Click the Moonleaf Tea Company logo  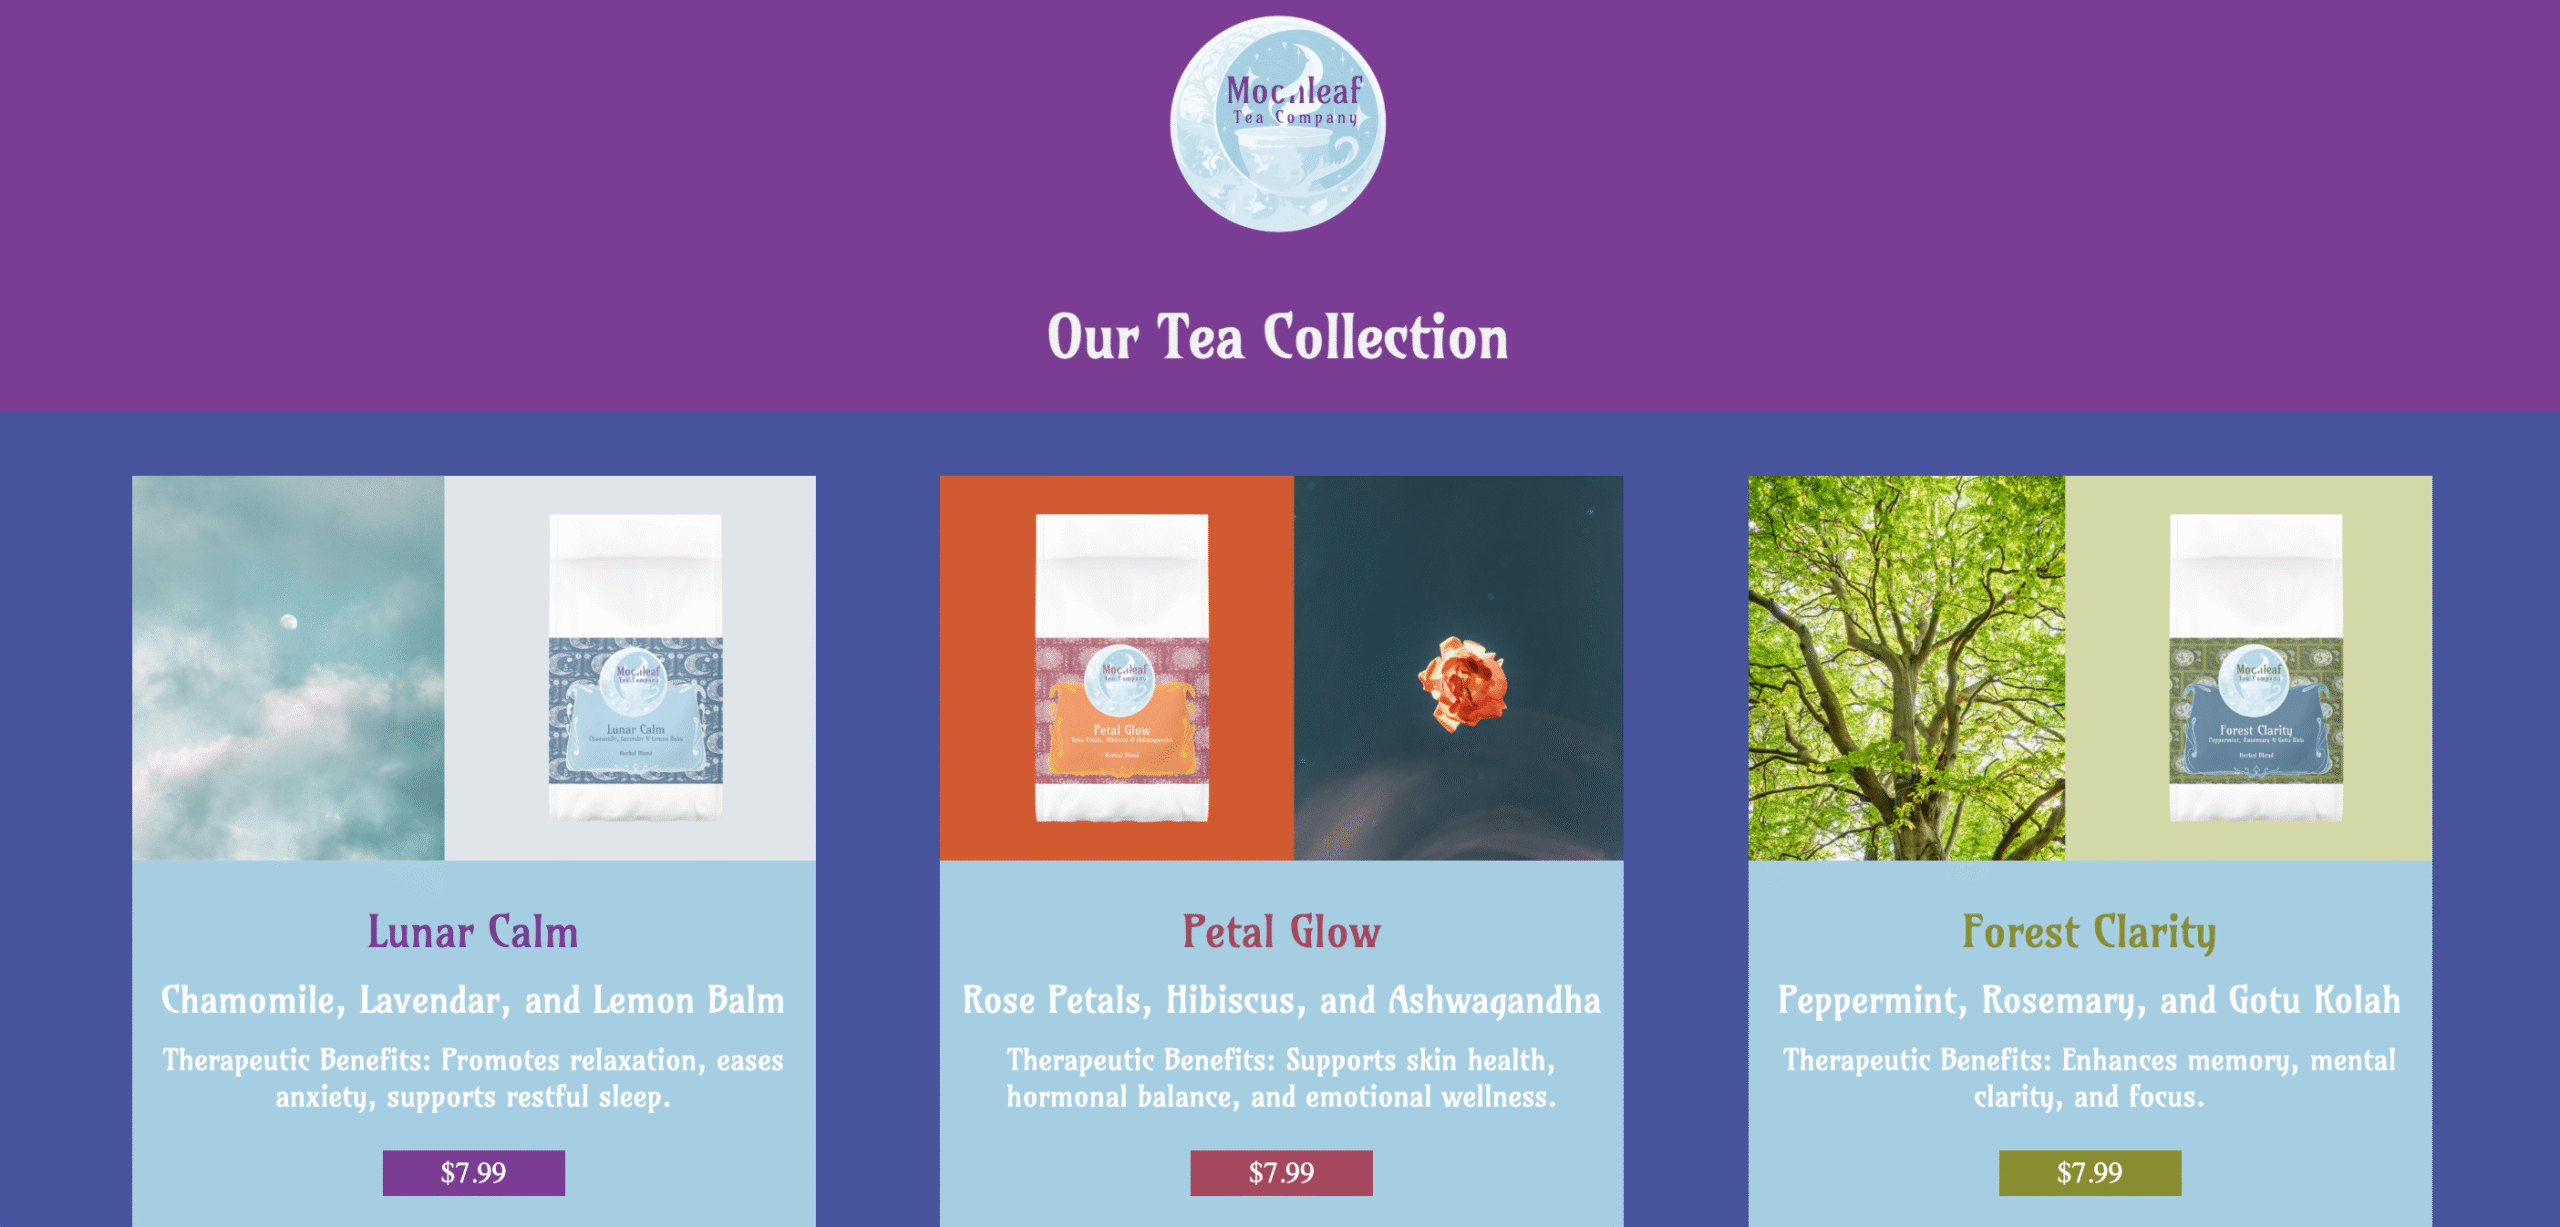[1278, 123]
